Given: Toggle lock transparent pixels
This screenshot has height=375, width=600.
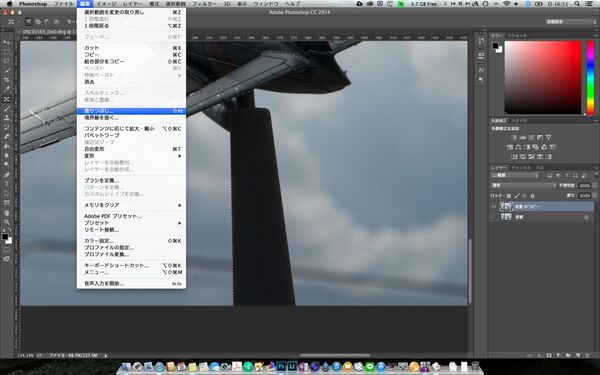Looking at the screenshot, I should pyautogui.click(x=509, y=196).
